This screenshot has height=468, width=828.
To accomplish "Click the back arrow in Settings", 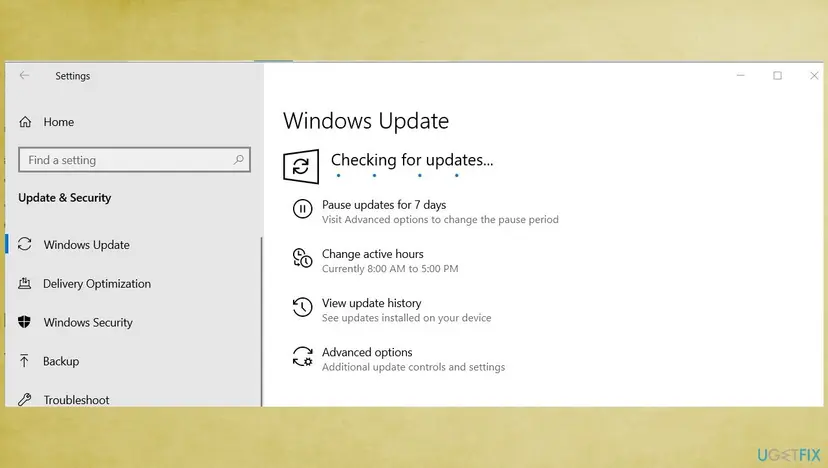I will [x=24, y=76].
